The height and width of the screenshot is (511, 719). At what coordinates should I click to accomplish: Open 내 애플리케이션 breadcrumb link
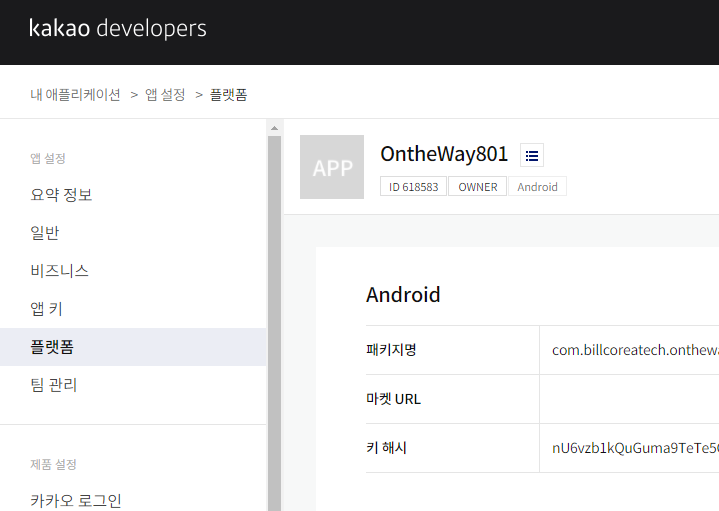point(75,95)
